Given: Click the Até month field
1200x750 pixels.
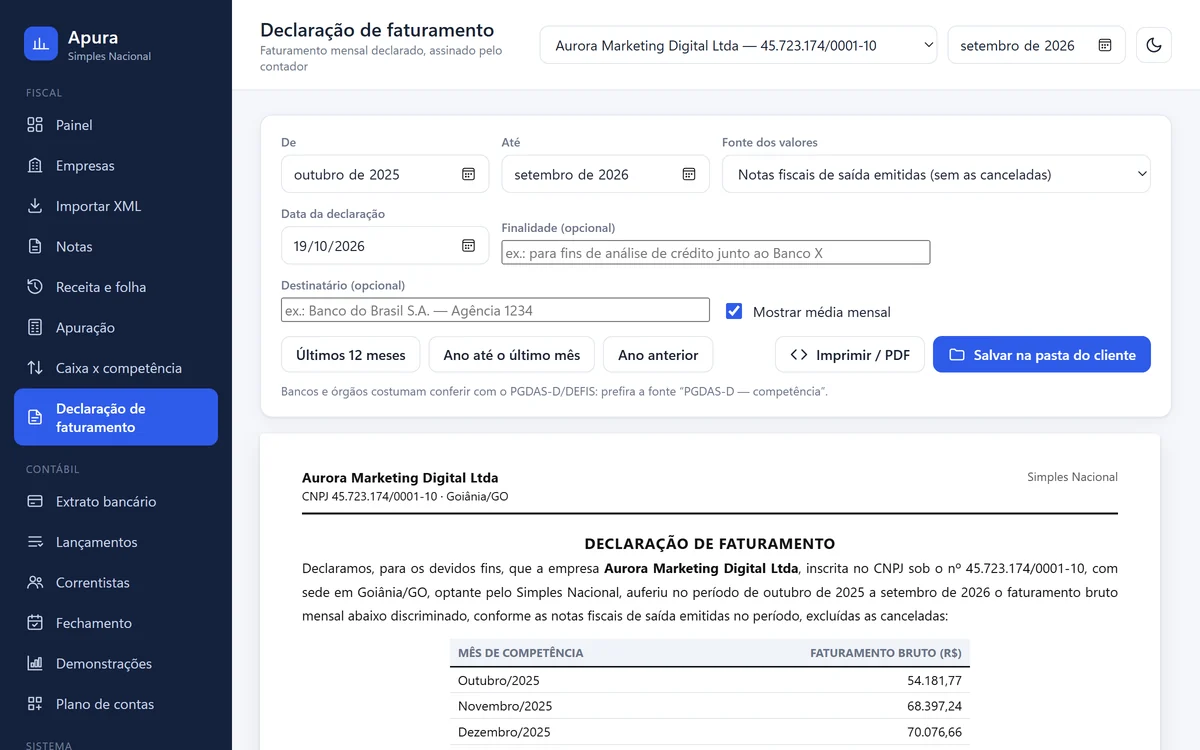Looking at the screenshot, I should (606, 174).
